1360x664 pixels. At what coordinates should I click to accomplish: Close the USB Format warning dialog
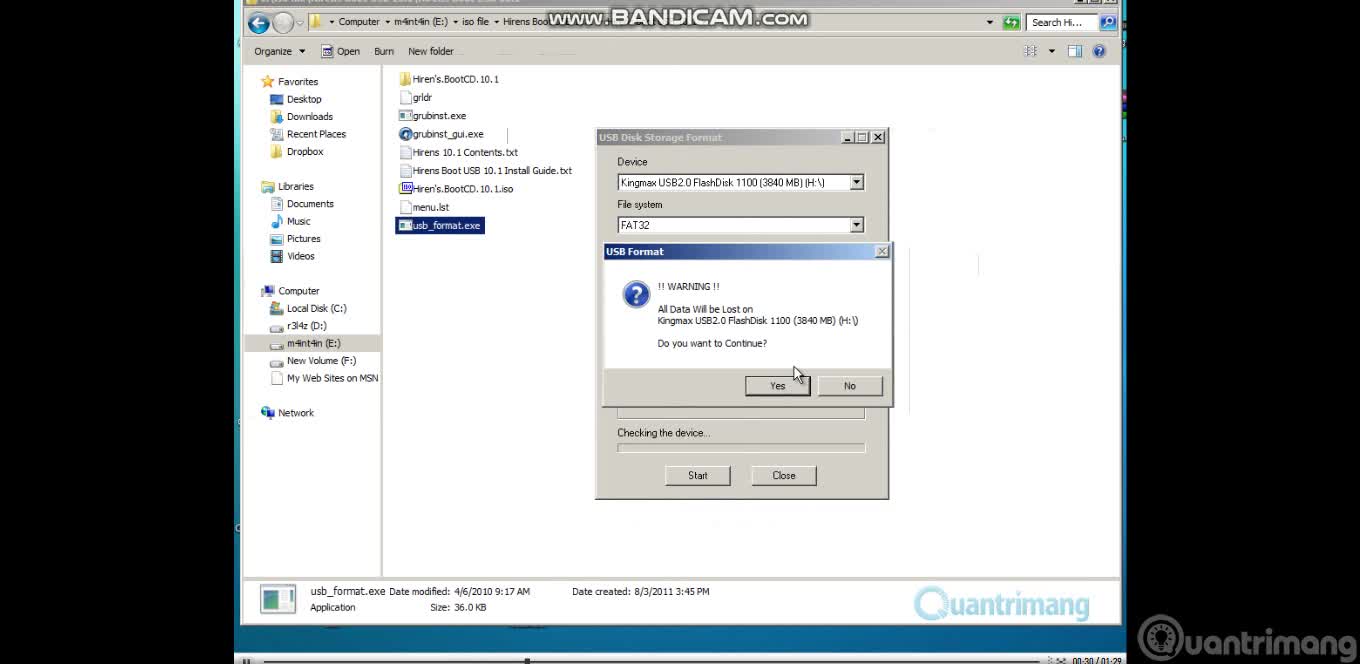[881, 252]
